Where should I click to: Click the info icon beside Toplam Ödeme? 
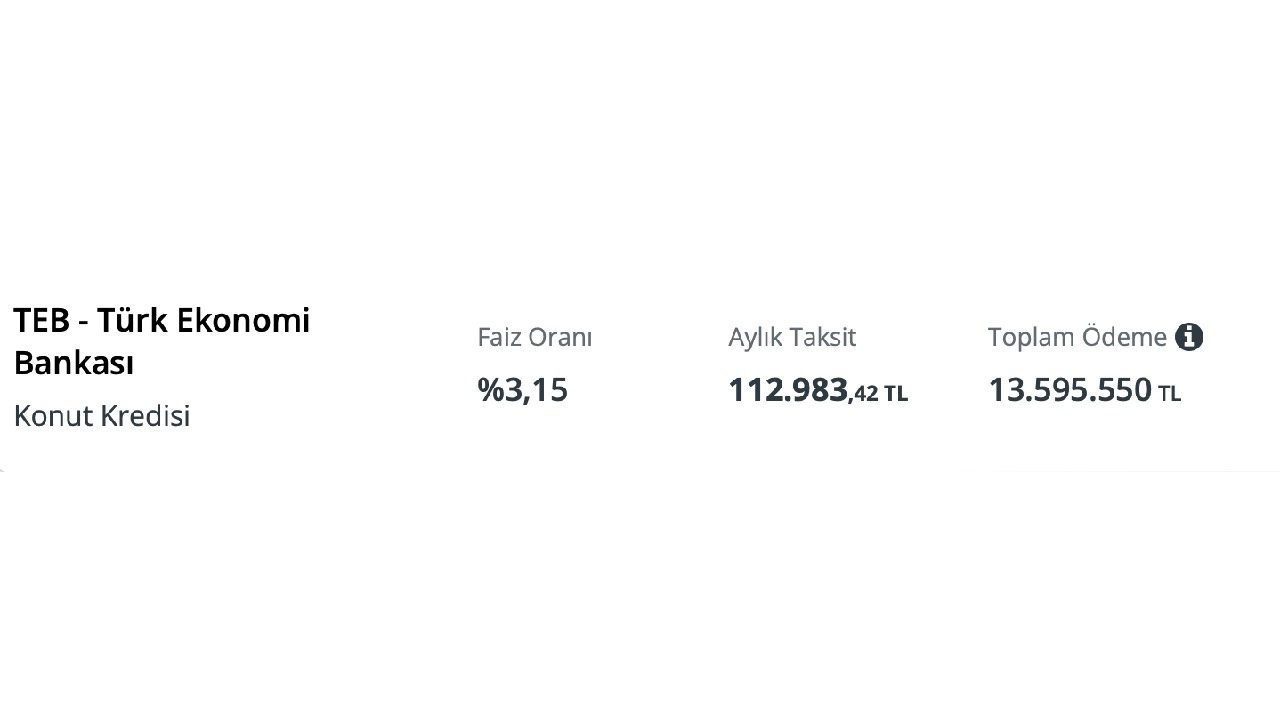(1188, 337)
